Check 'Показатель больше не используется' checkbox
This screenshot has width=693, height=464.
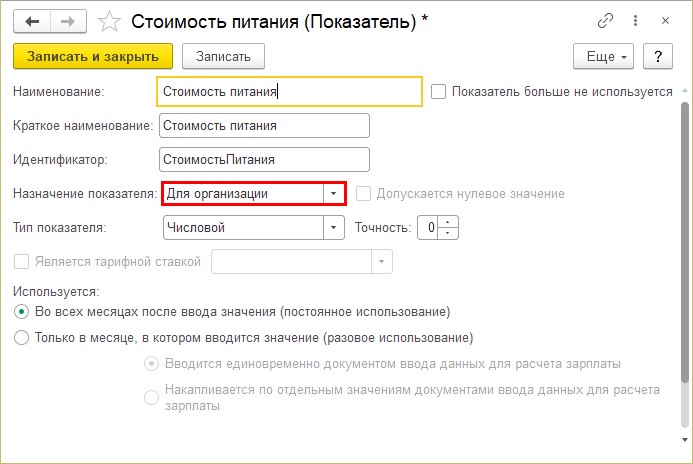[438, 92]
